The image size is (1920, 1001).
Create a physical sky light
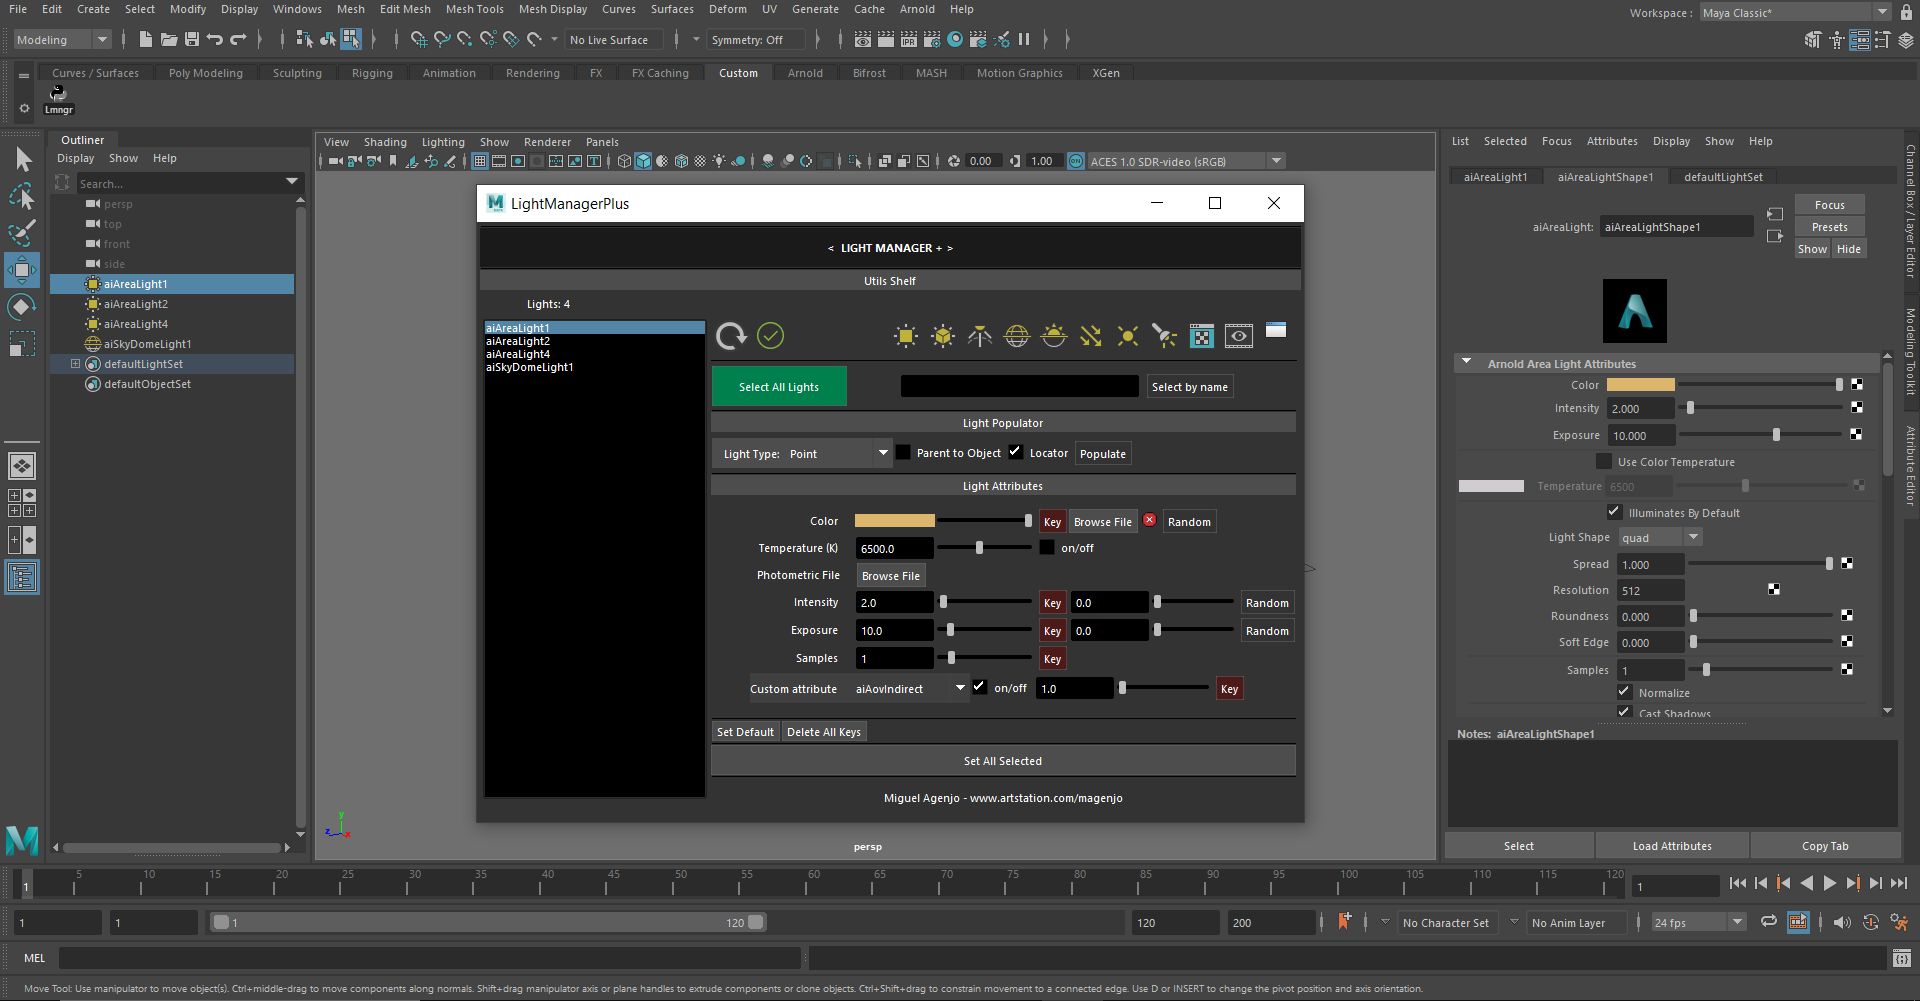(1054, 336)
